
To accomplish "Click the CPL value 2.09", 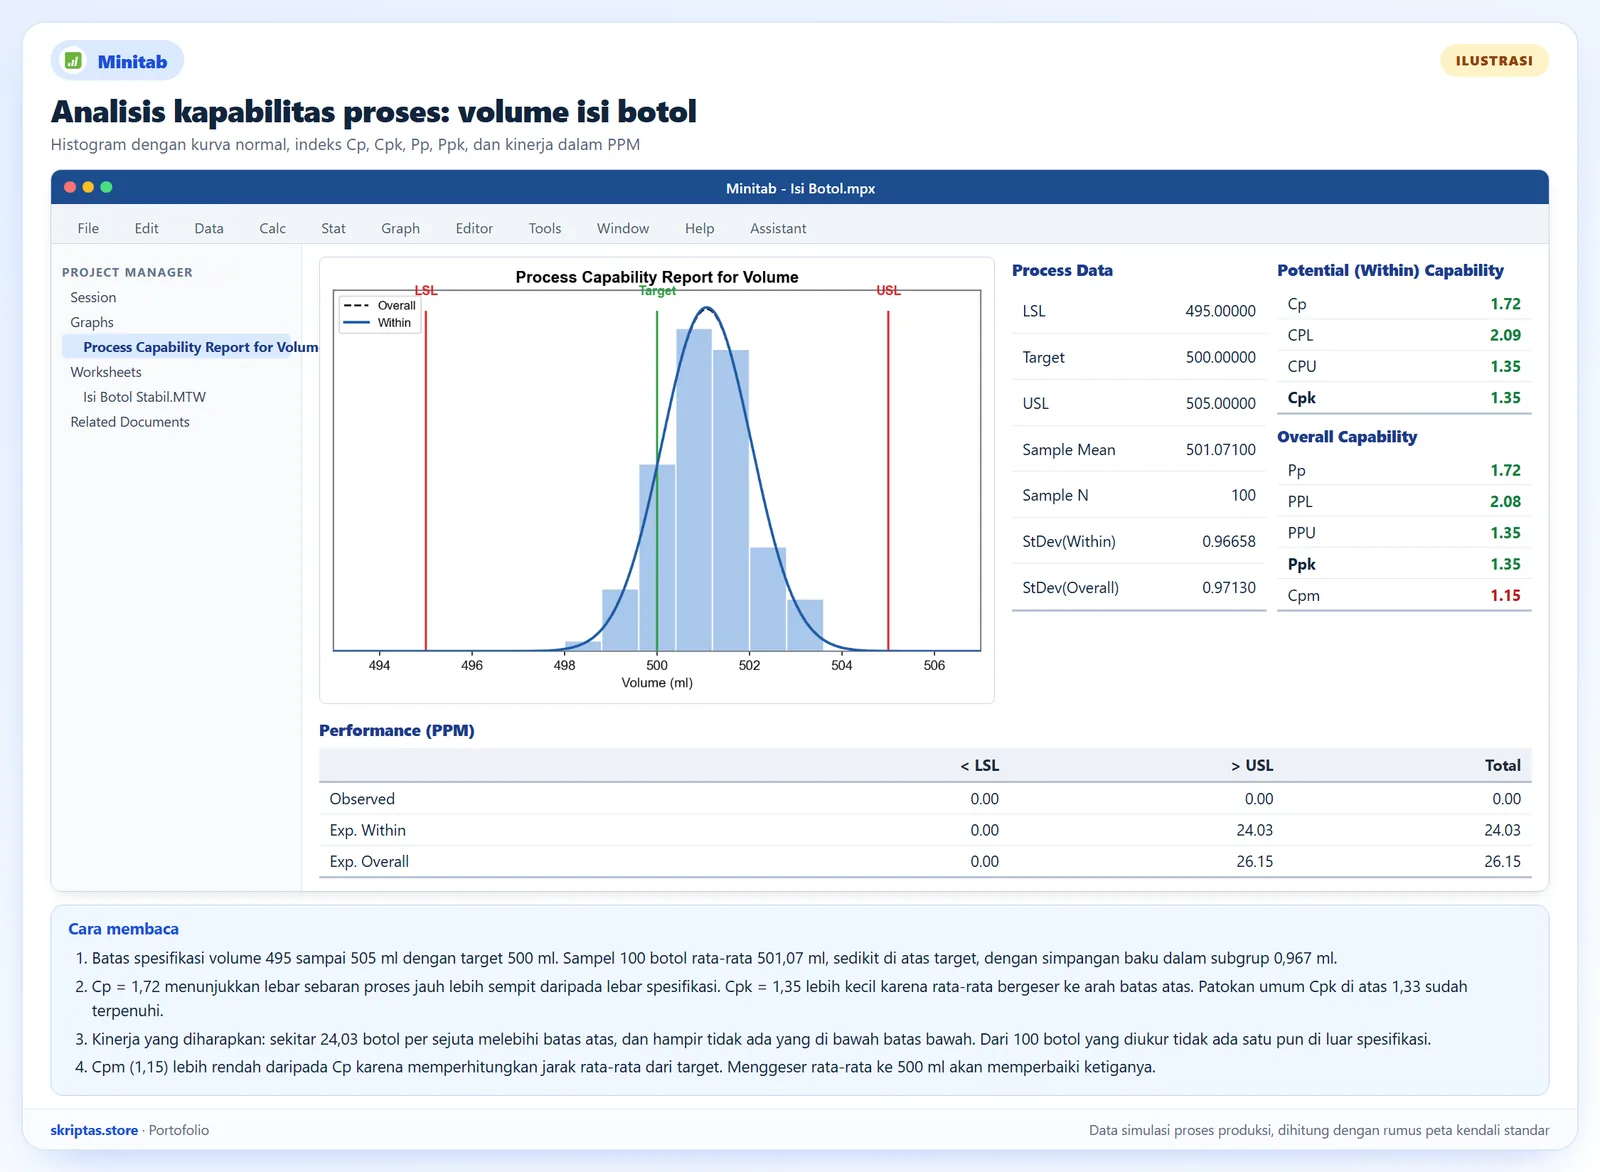I will (x=1505, y=335).
